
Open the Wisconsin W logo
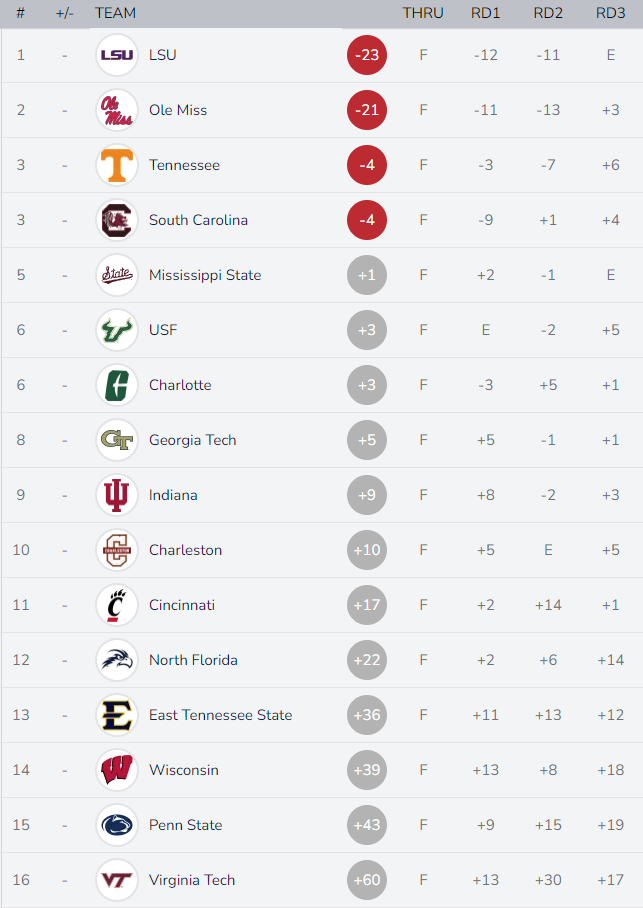click(116, 770)
